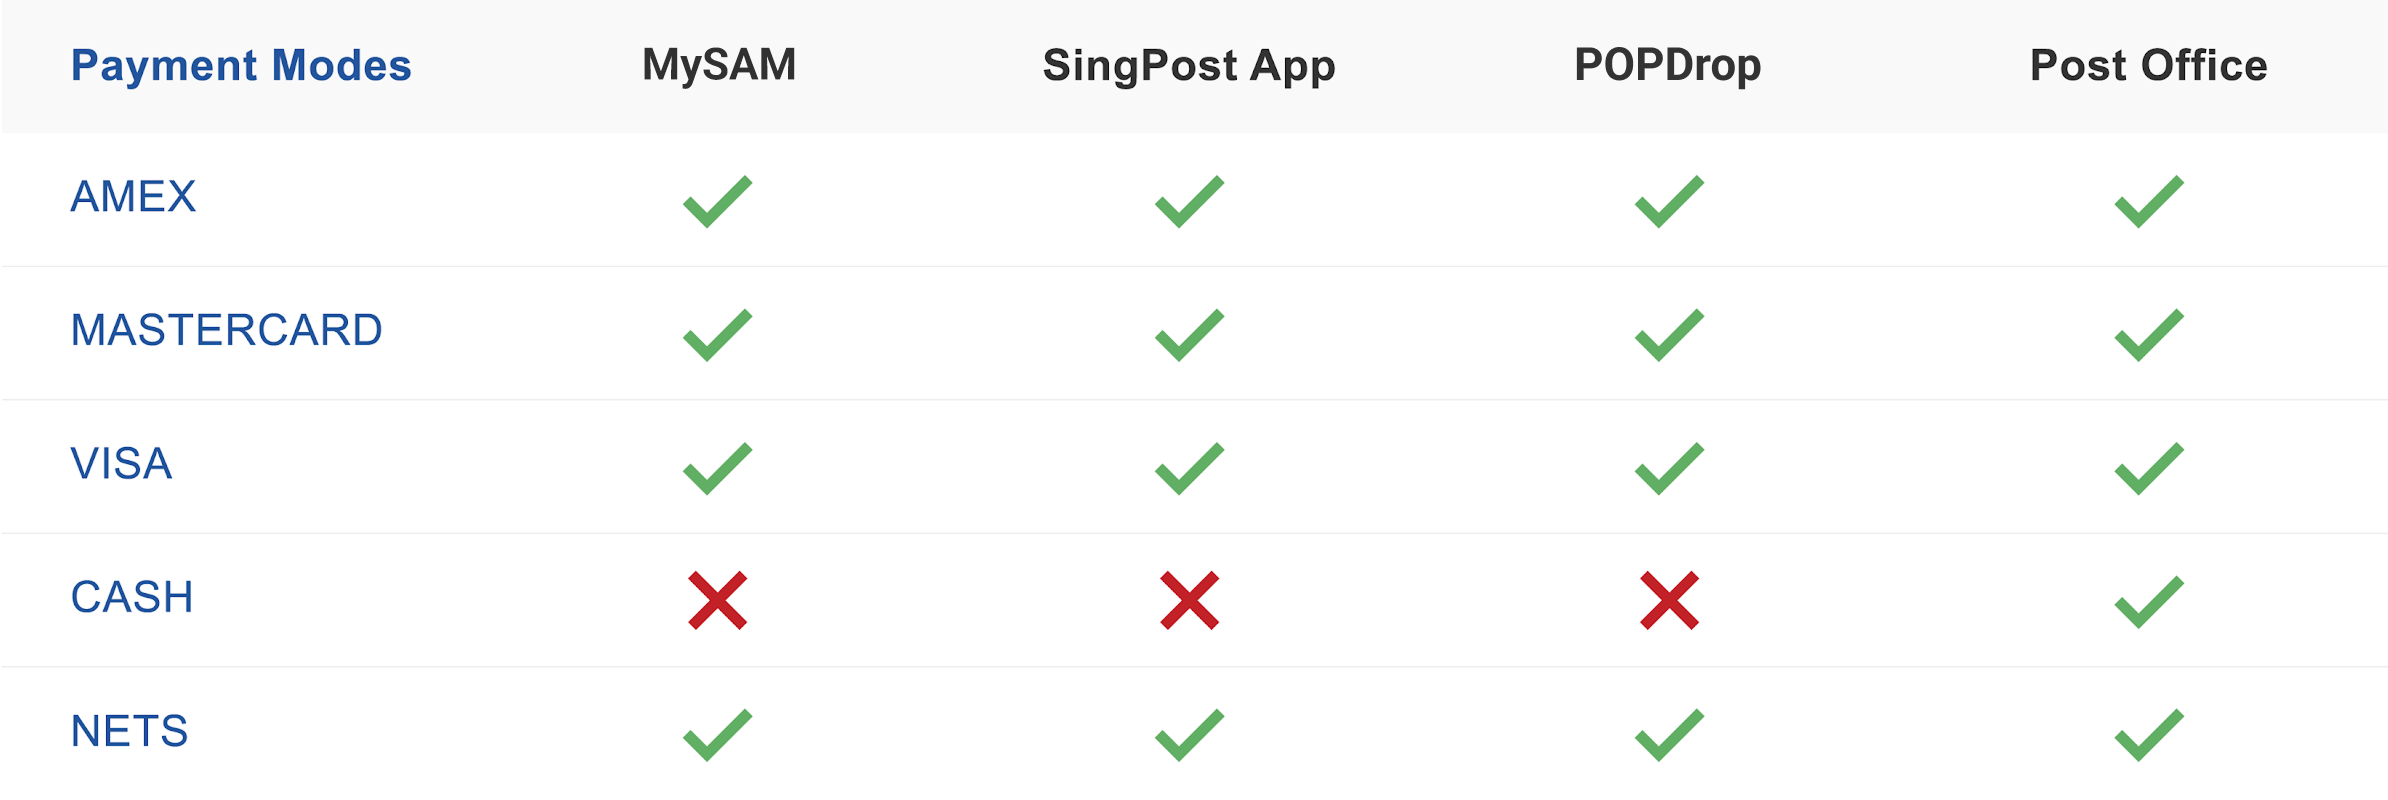Click the CASH checkmark under Post Office

(x=2149, y=602)
